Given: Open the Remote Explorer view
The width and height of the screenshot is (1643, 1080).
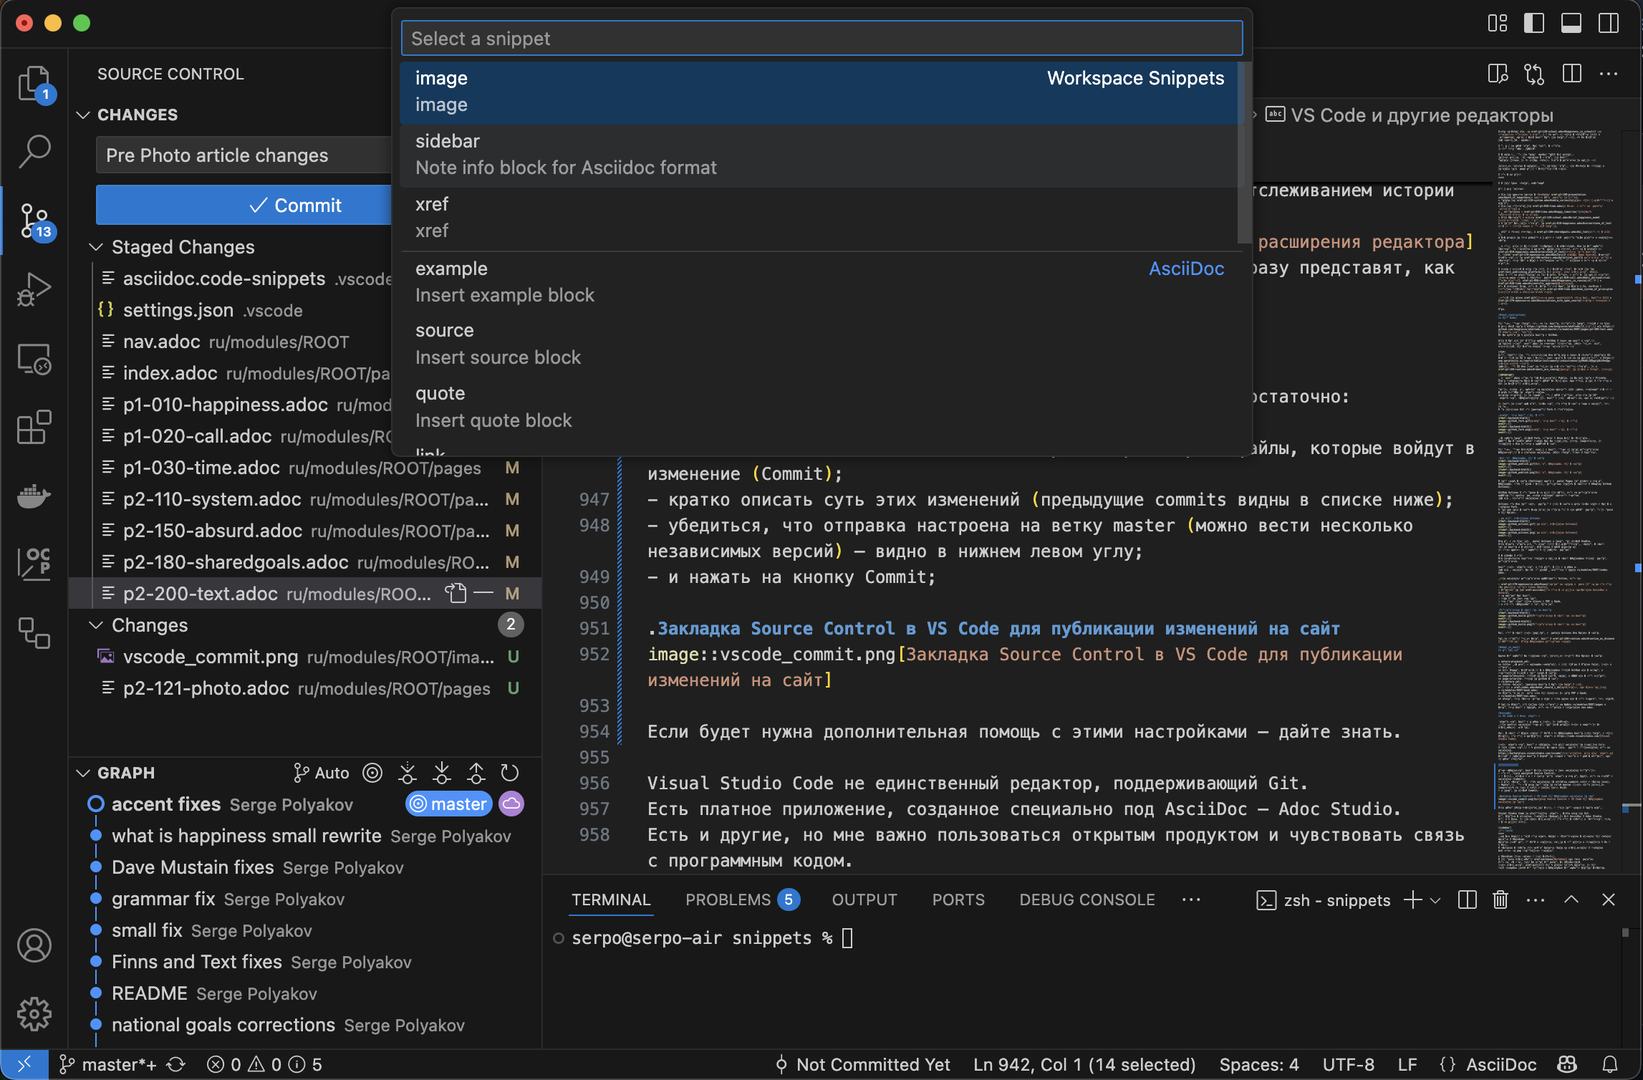Looking at the screenshot, I should click(34, 359).
